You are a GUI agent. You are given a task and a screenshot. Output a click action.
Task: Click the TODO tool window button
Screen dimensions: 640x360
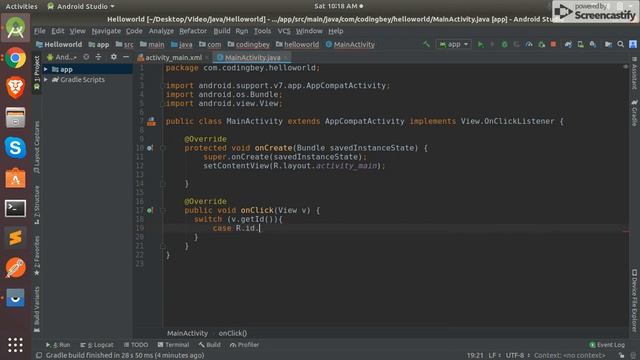[x=136, y=345]
